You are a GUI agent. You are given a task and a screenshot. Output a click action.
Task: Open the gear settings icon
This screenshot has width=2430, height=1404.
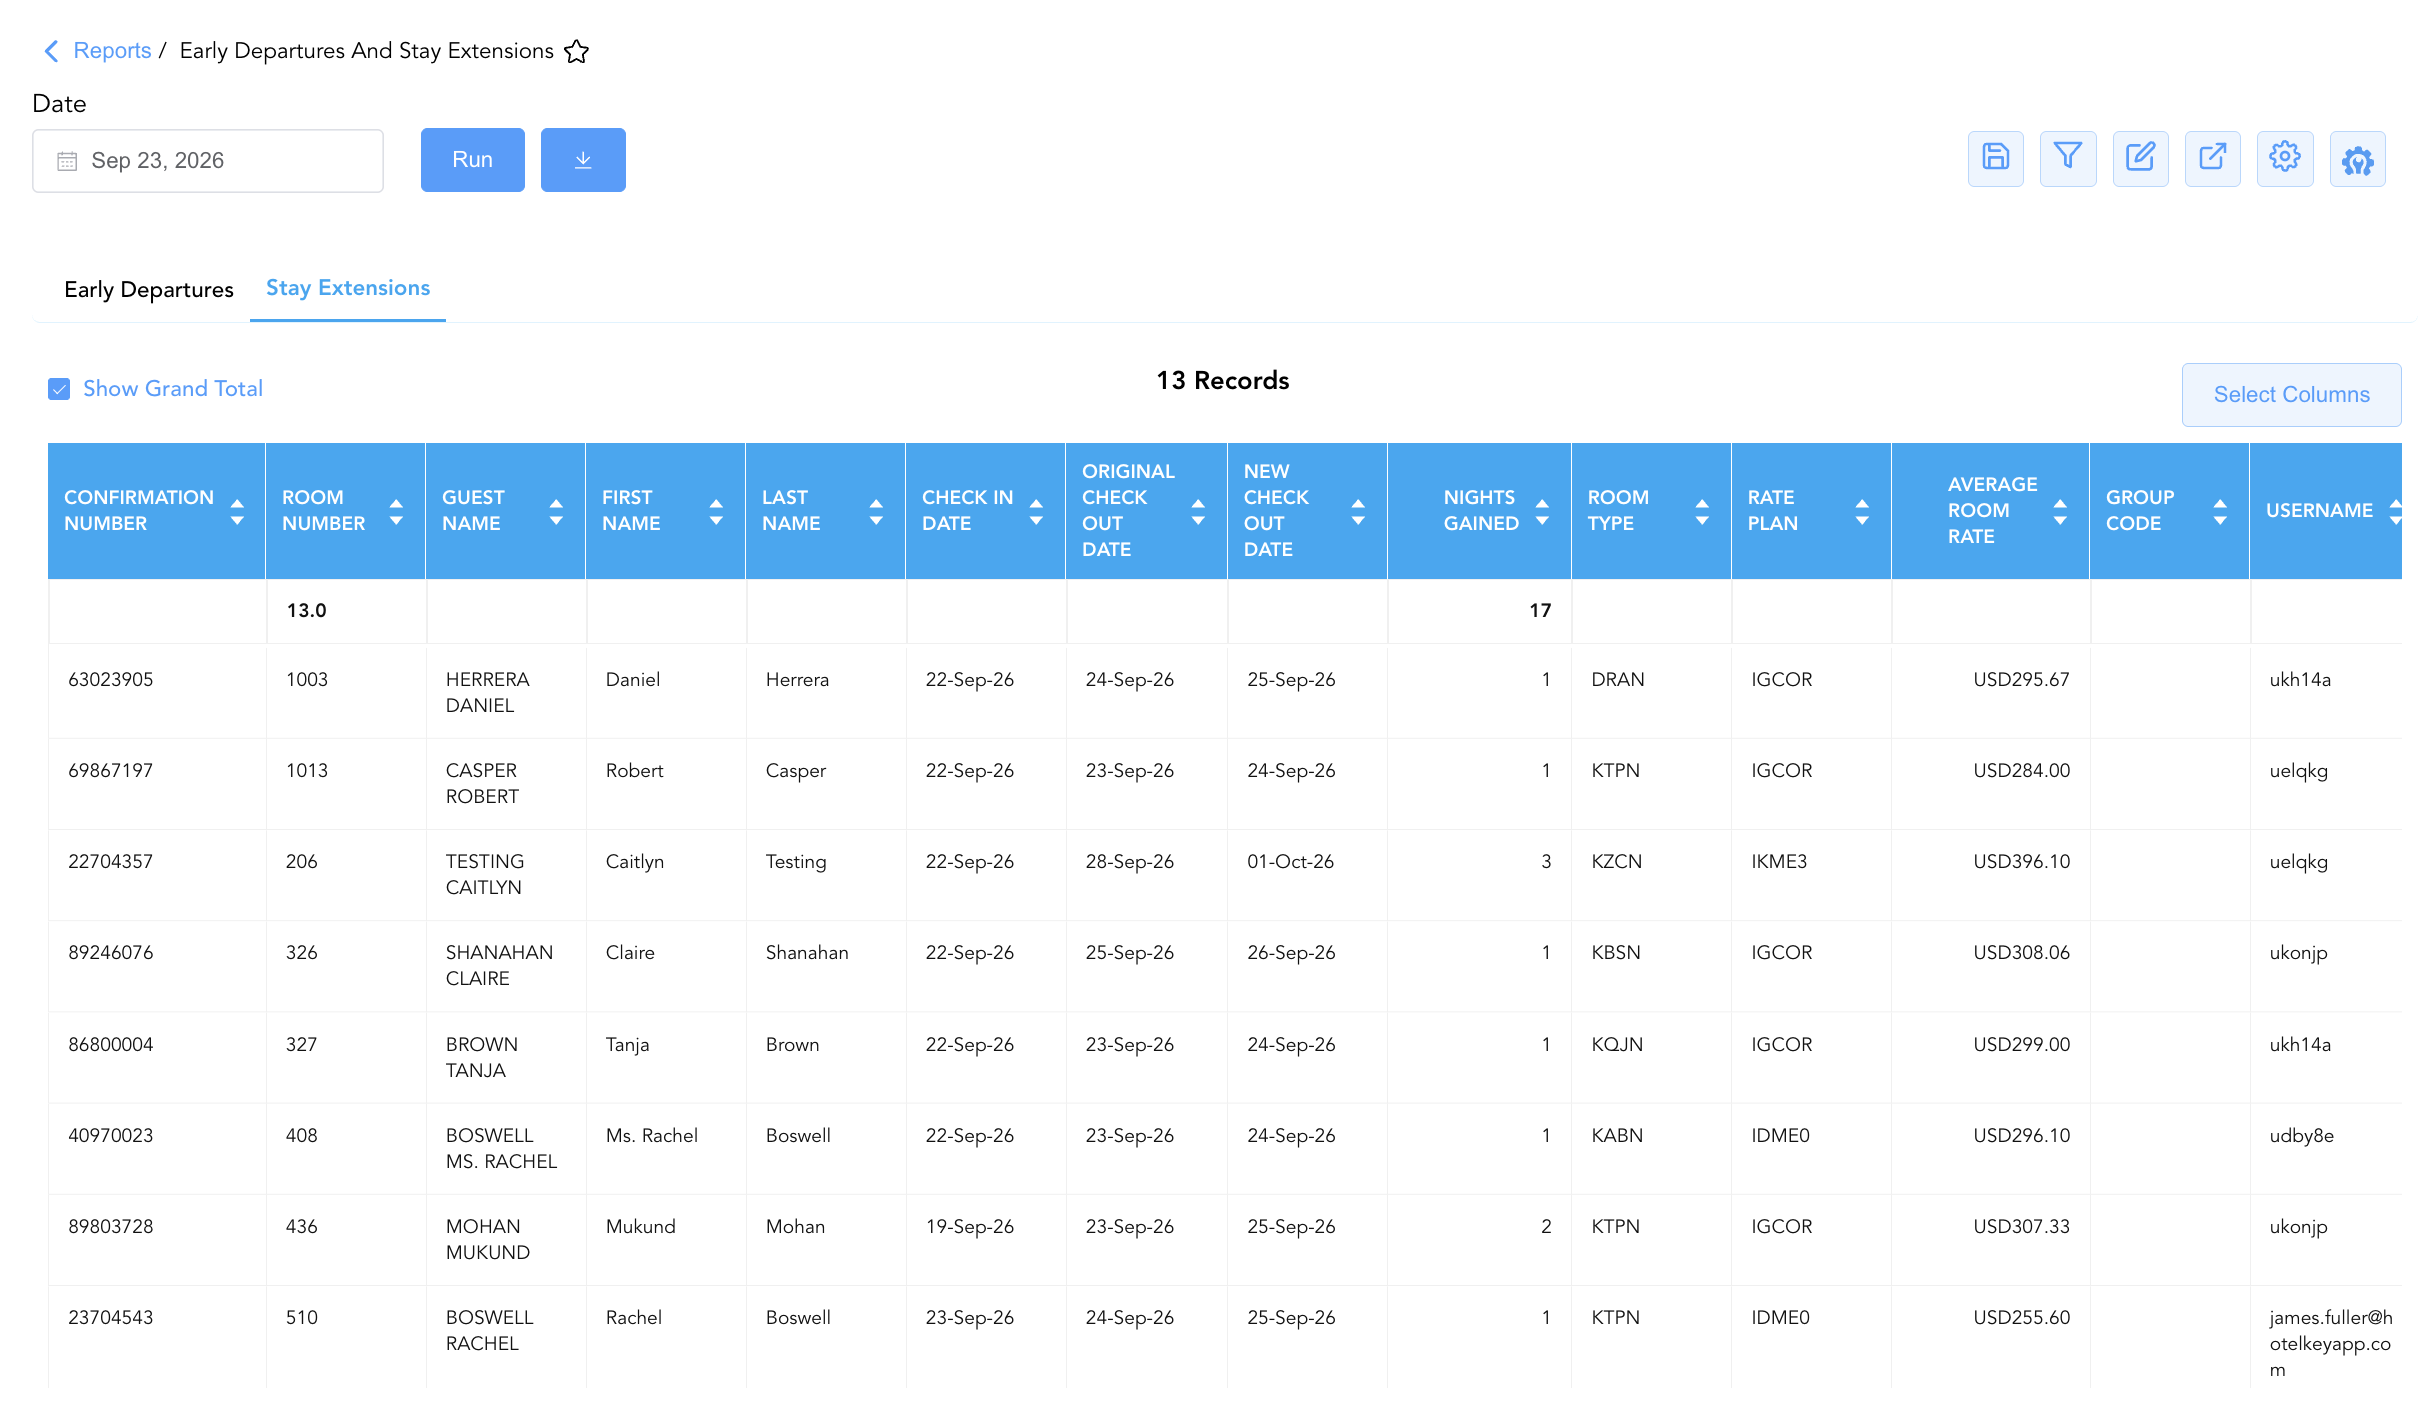pyautogui.click(x=2285, y=158)
